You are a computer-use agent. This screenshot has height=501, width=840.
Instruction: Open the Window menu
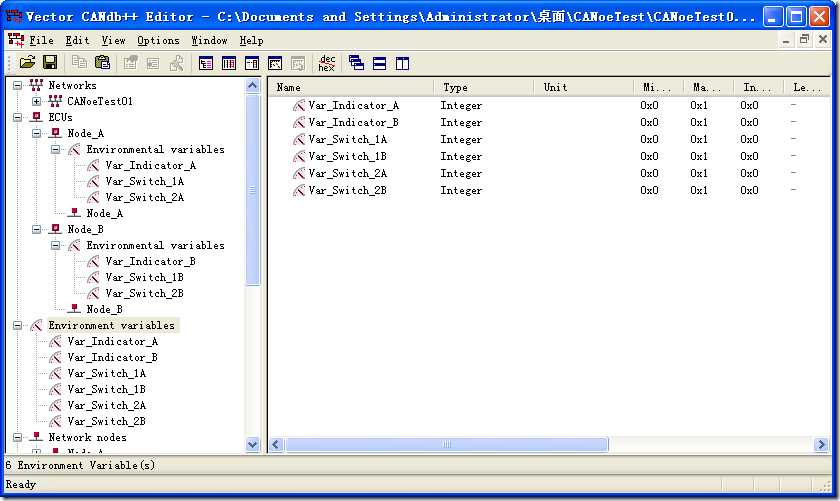click(209, 40)
